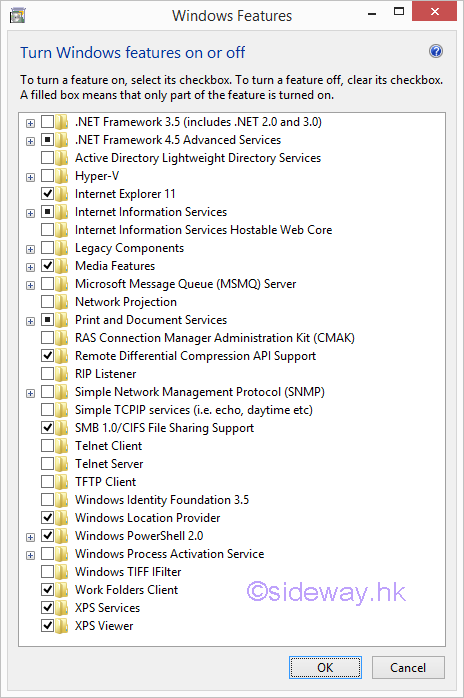Viewport: 464px width, 698px height.
Task: Click the folder icon beside Telnet Client
Action: tap(62, 446)
